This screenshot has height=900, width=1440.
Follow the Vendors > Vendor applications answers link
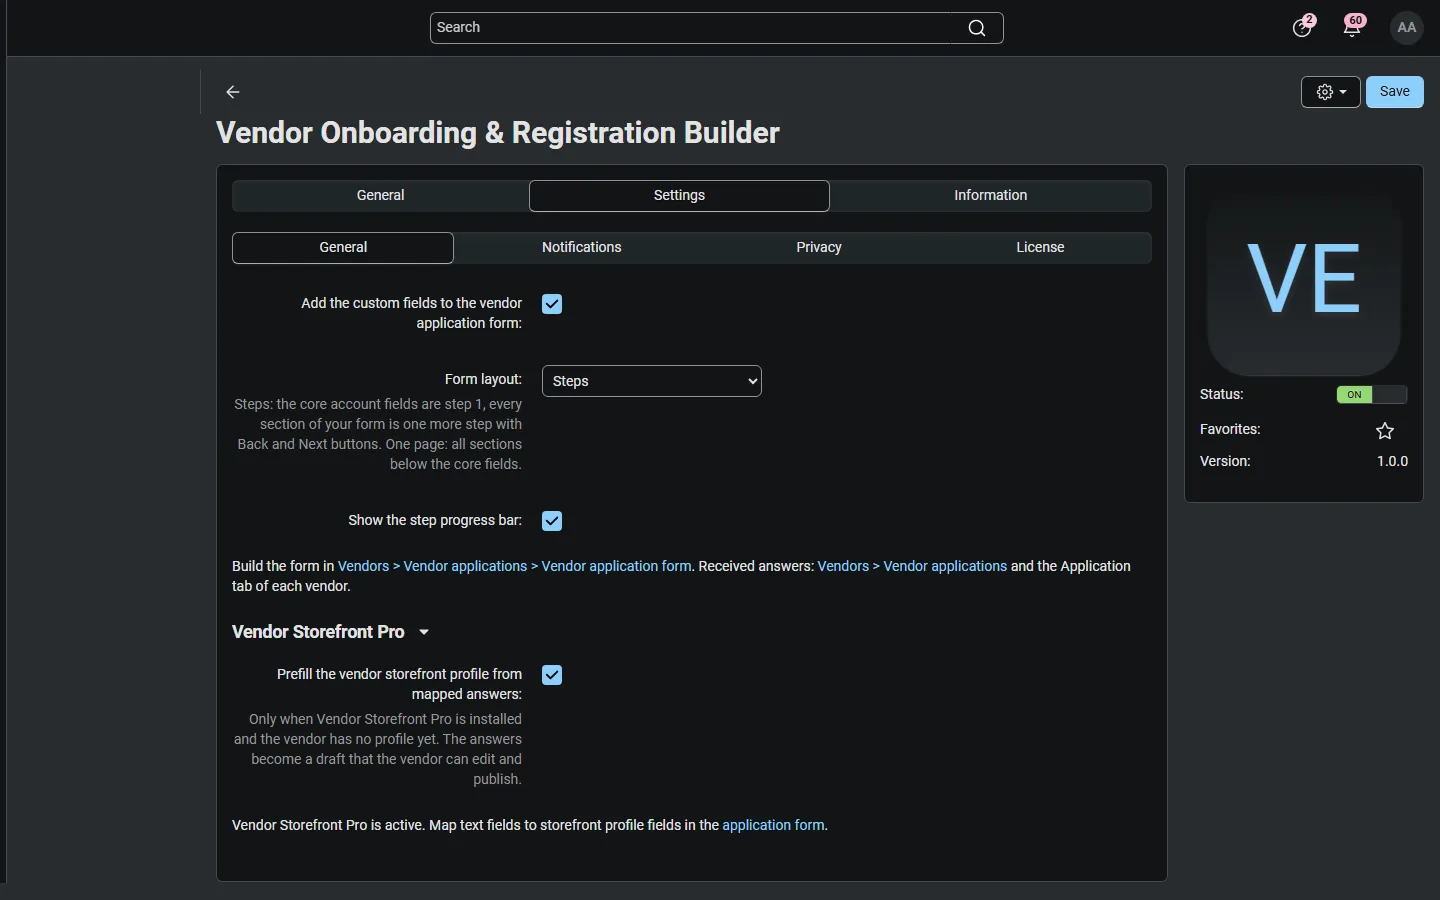click(x=912, y=566)
